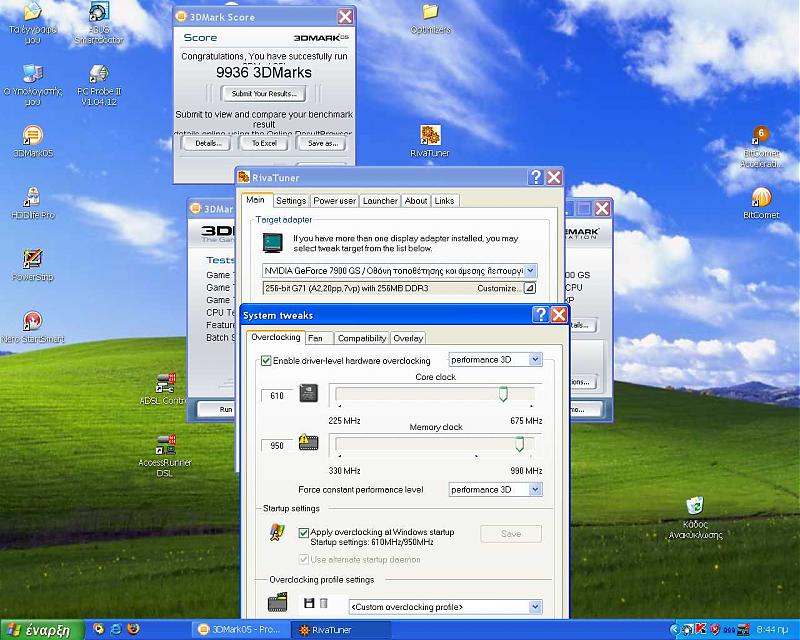This screenshot has width=800, height=640.
Task: Switch to 3DMark05 taskbar button
Action: tap(241, 630)
